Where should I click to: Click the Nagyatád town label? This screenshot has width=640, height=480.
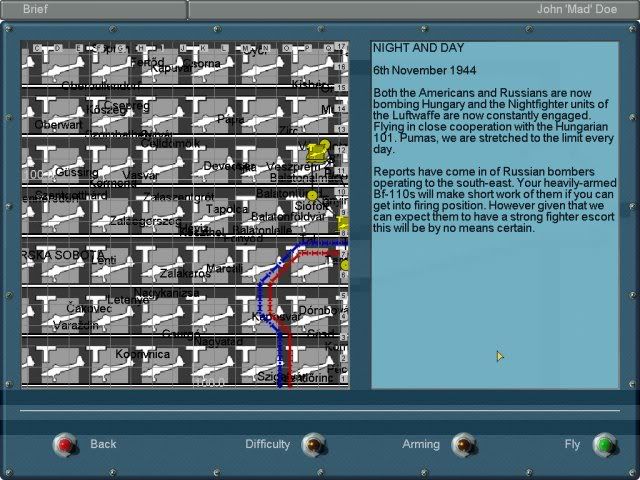click(x=218, y=341)
